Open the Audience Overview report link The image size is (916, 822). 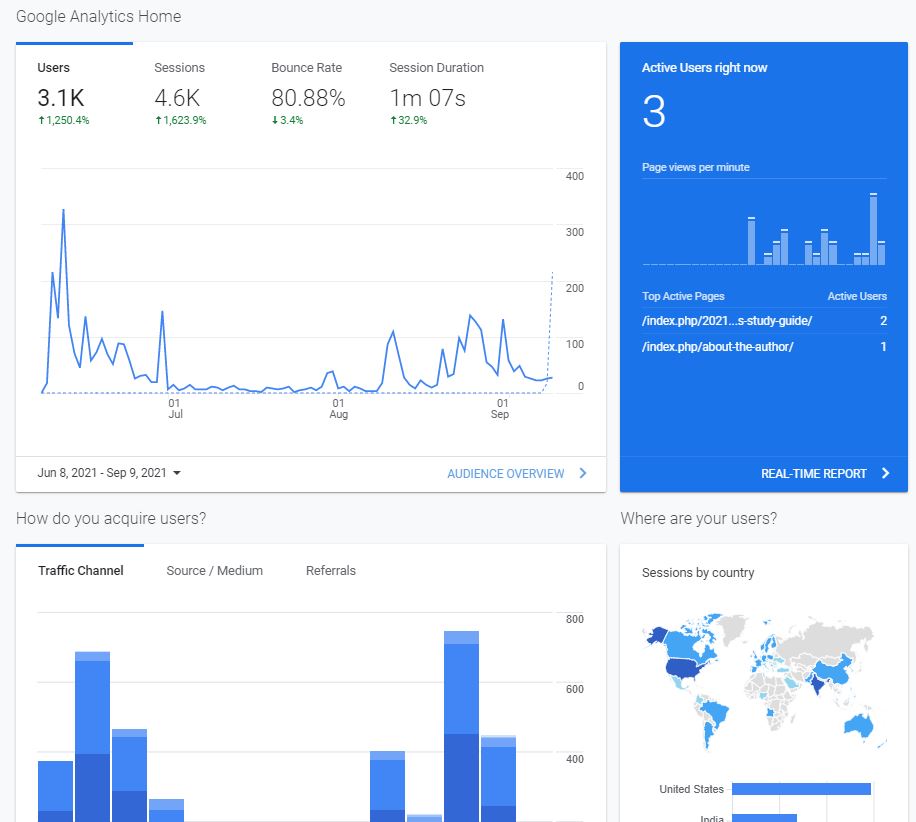pos(505,474)
